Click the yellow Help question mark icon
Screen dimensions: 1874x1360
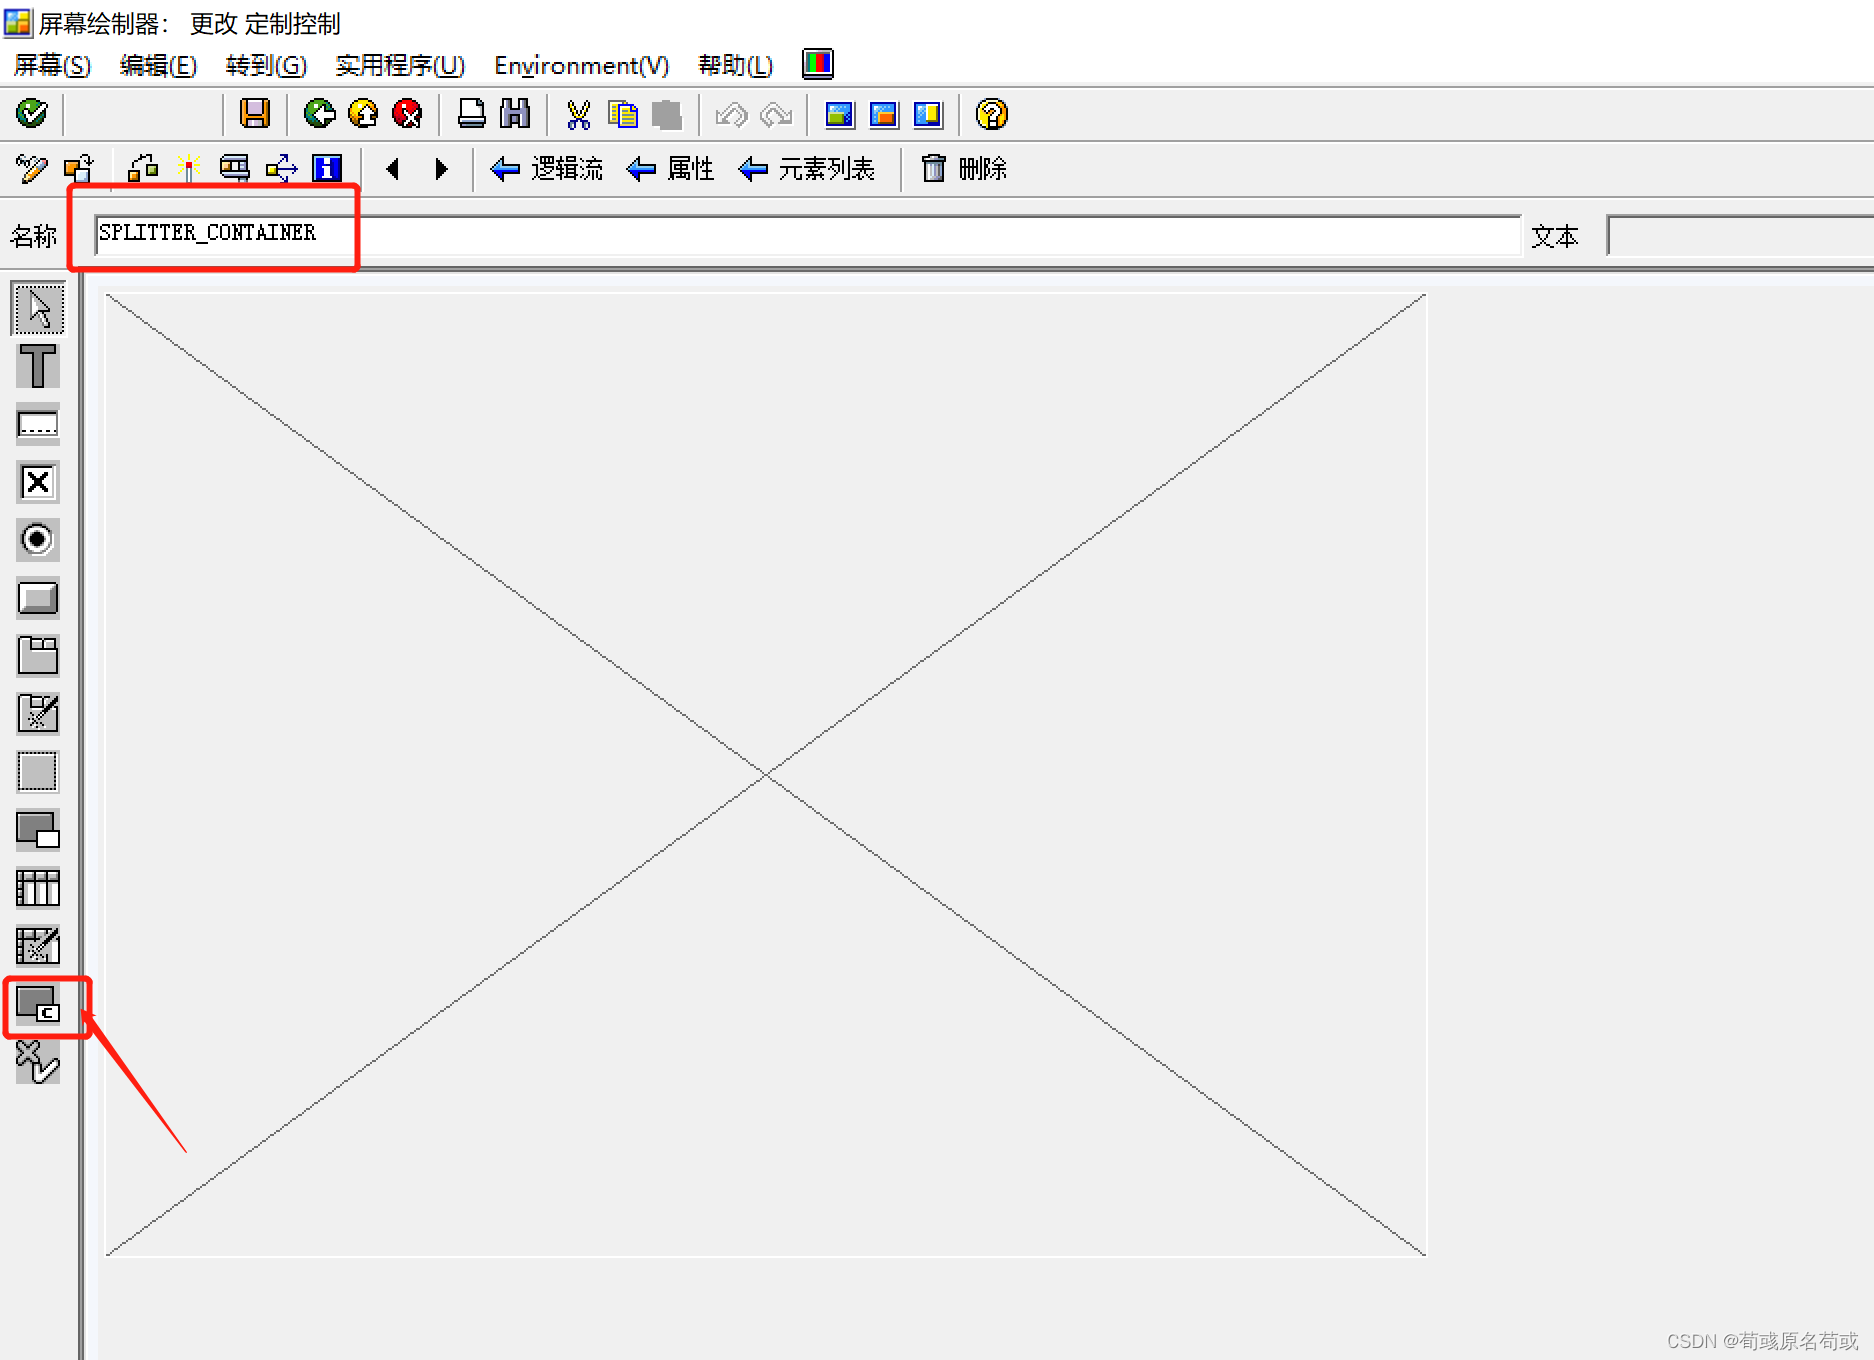[991, 114]
